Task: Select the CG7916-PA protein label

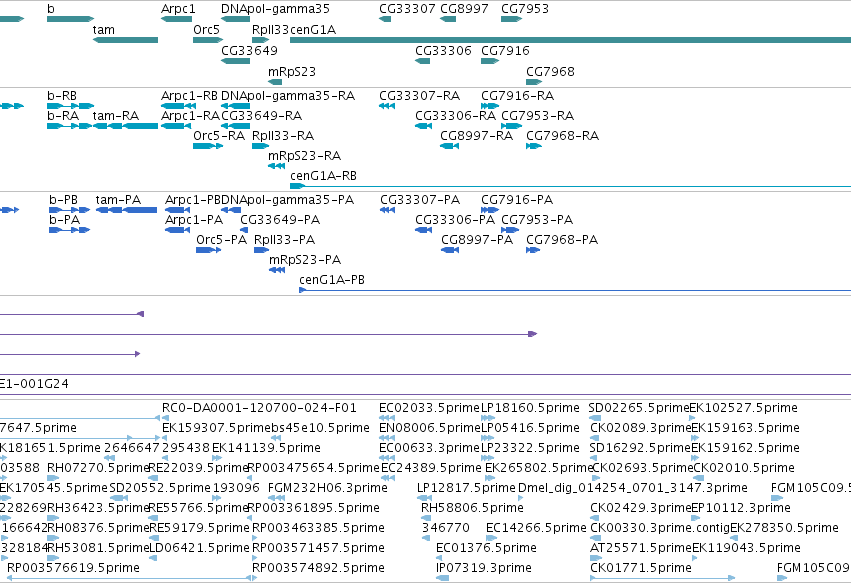Action: point(517,200)
